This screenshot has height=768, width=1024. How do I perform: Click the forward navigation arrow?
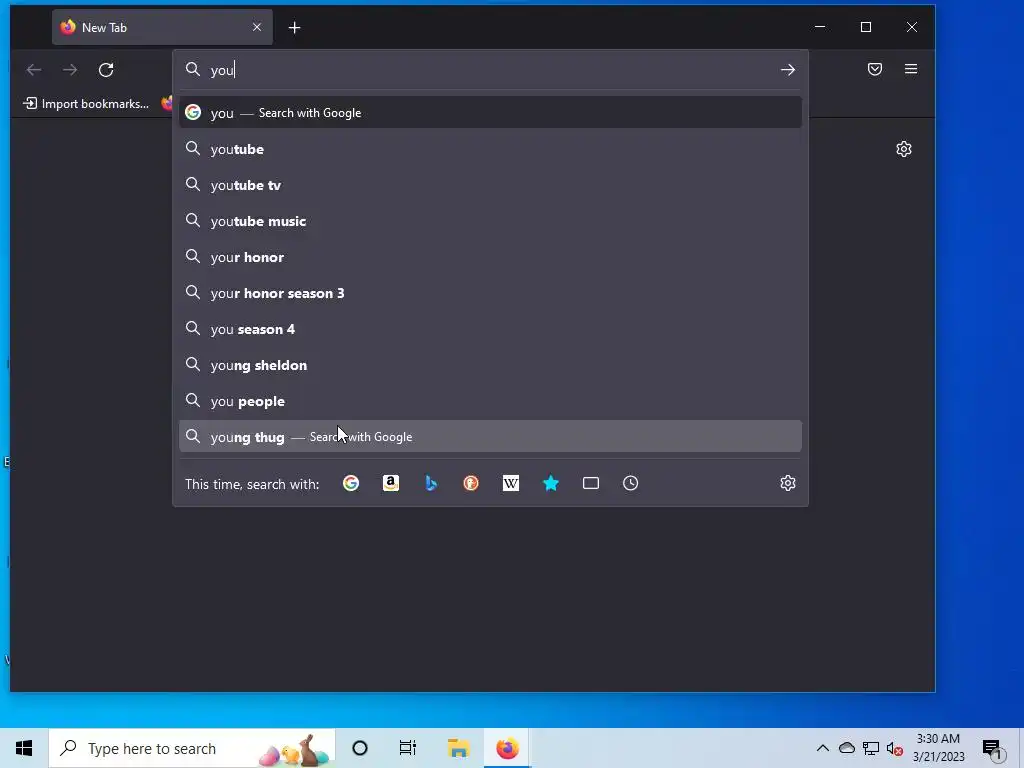point(70,69)
